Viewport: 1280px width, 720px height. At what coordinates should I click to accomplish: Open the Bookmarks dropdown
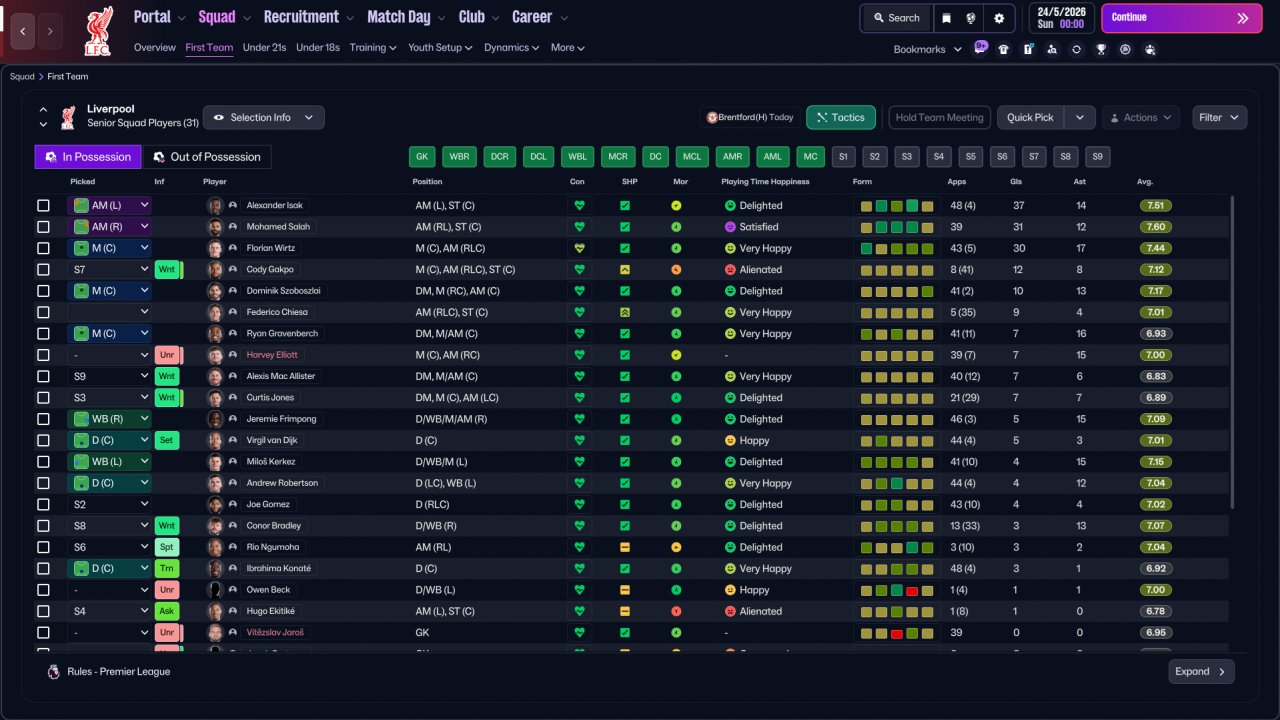click(927, 49)
